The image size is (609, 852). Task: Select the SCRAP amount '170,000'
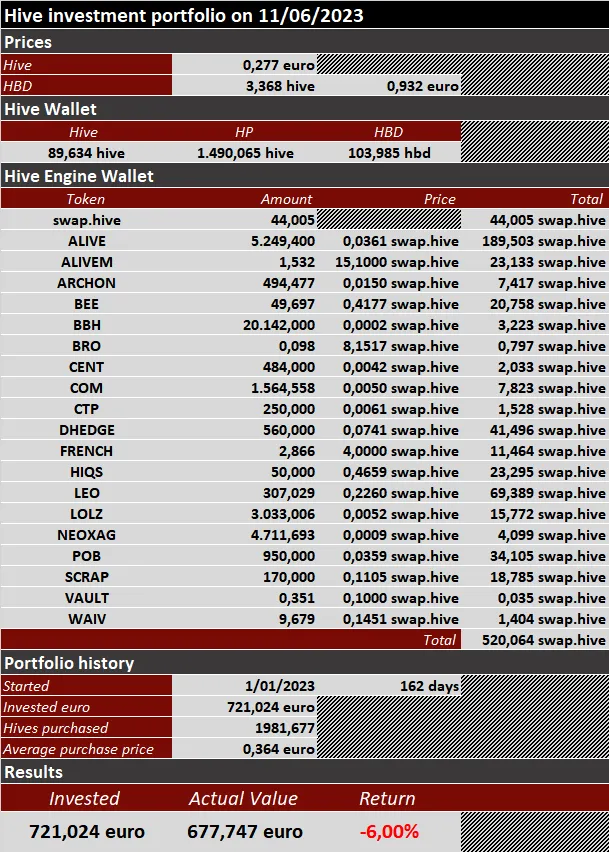[x=289, y=577]
